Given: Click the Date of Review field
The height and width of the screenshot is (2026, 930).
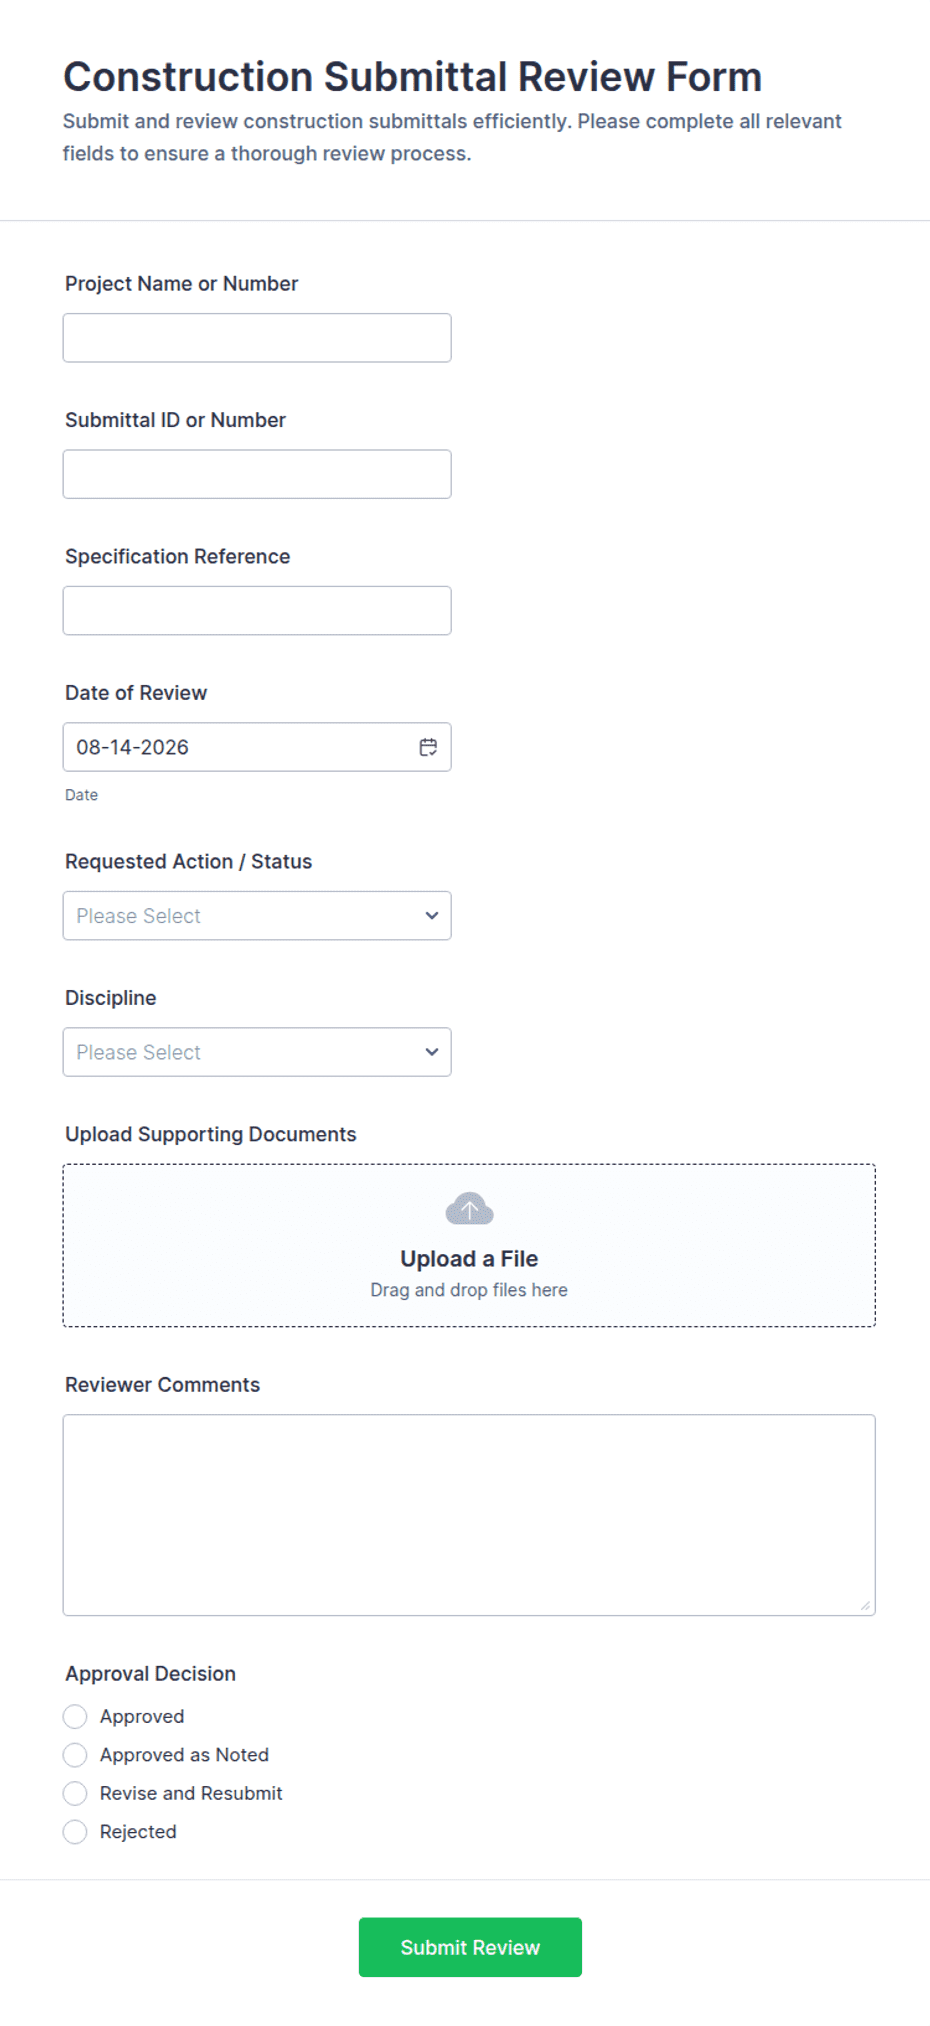Looking at the screenshot, I should coord(257,747).
